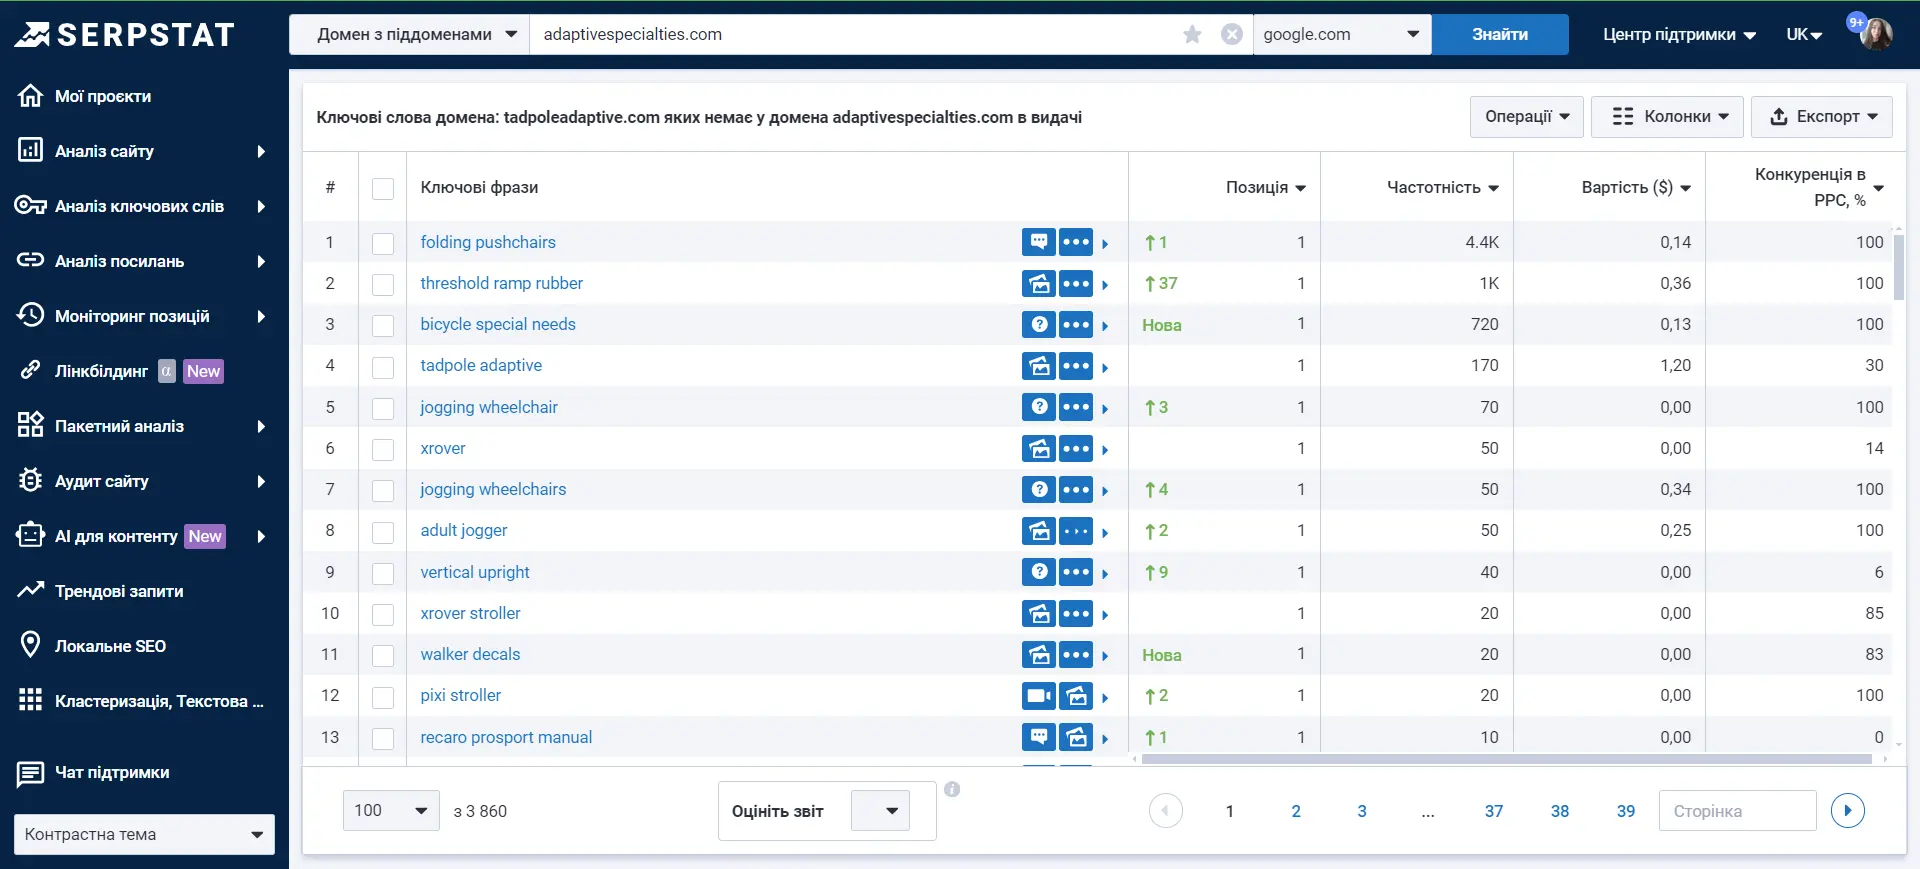The image size is (1920, 869).
Task: Open the user avatar profile menu
Action: coord(1875,35)
